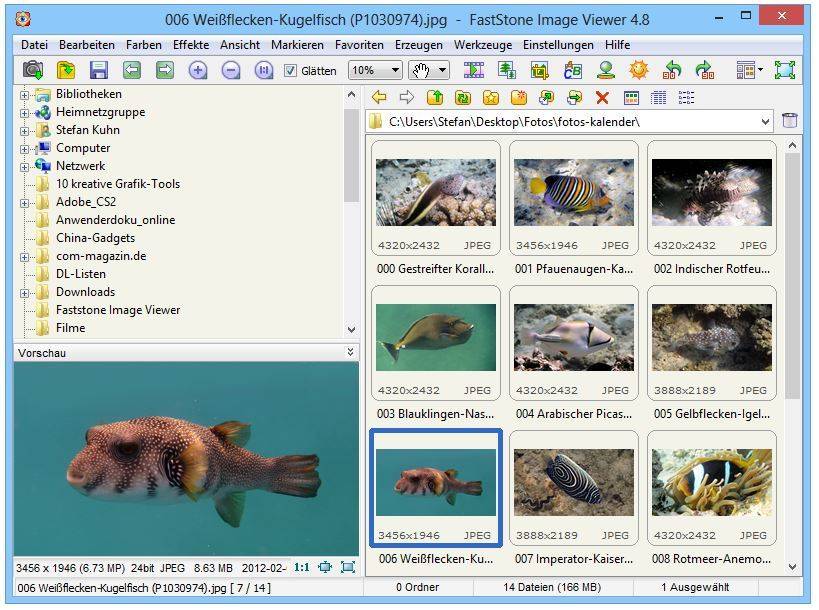
Task: Select the Filme folder in the tree
Action: (x=70, y=328)
